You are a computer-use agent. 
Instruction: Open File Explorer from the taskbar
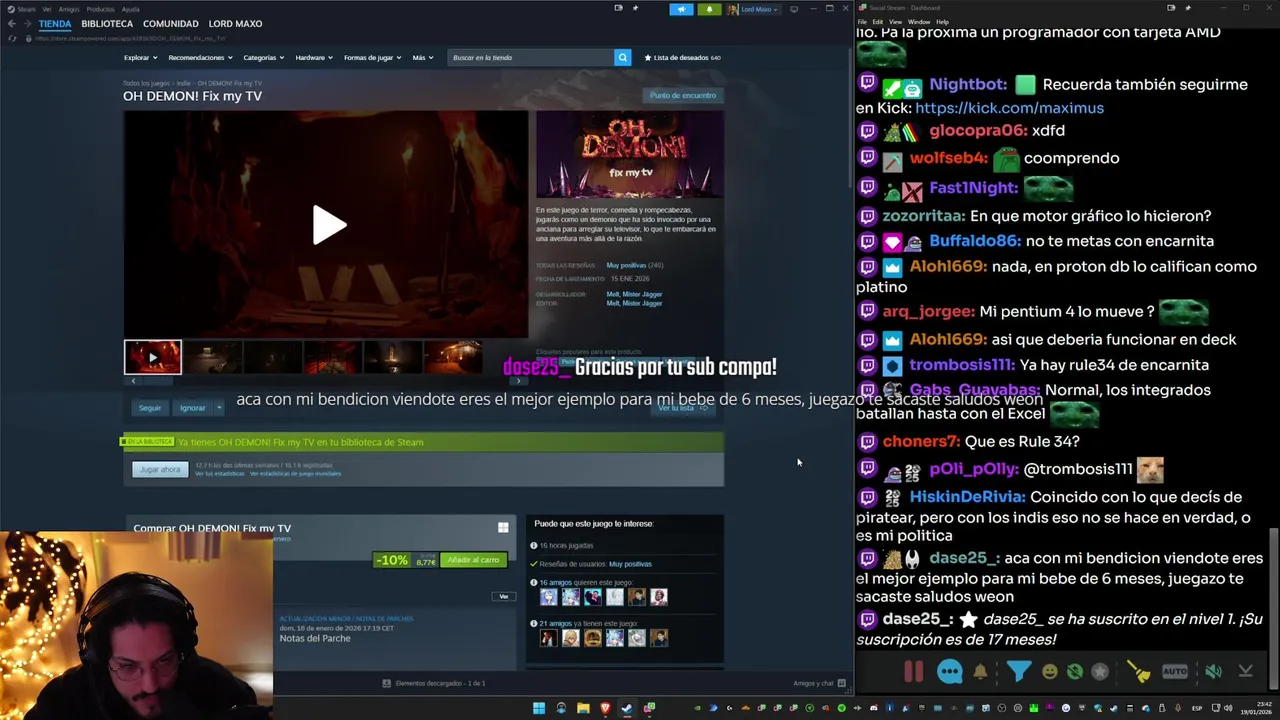pyautogui.click(x=583, y=708)
